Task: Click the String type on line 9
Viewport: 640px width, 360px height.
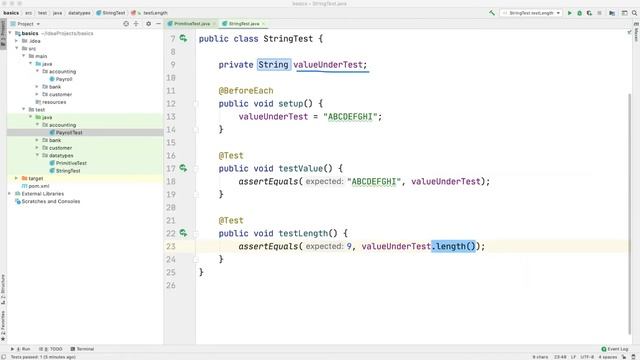Action: pos(273,64)
